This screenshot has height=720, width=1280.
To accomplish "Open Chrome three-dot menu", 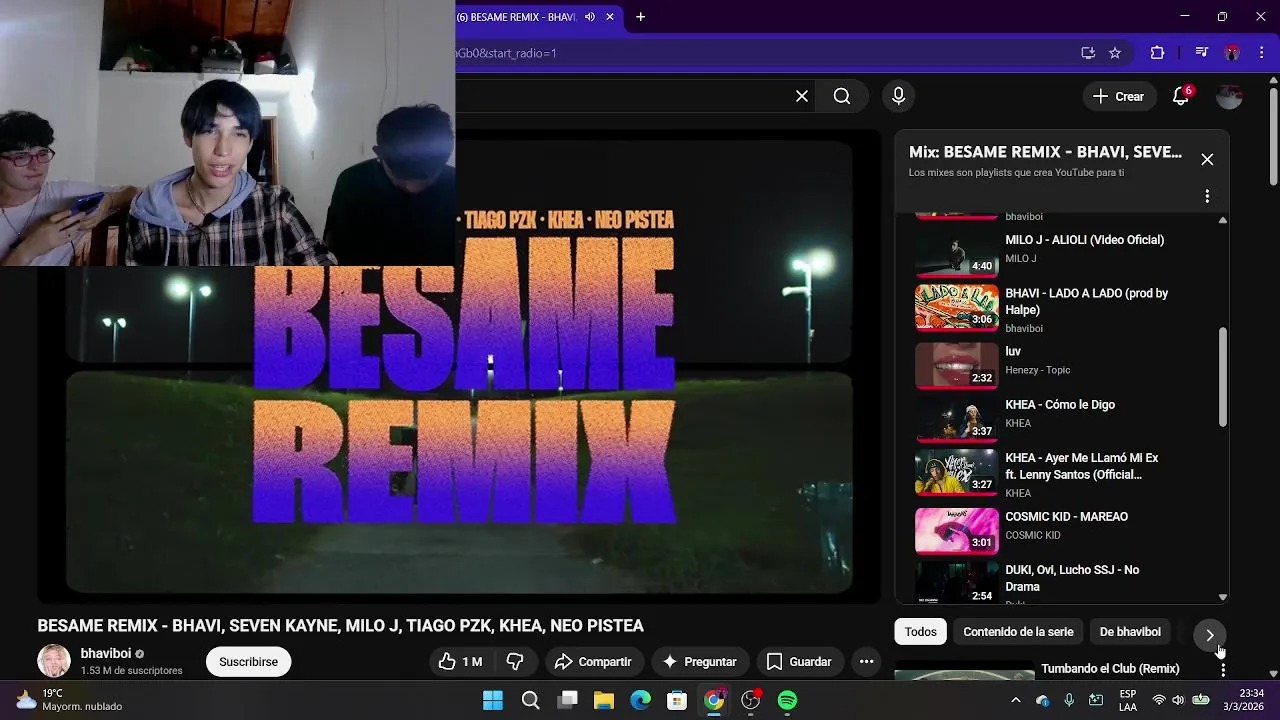I will (x=1261, y=53).
